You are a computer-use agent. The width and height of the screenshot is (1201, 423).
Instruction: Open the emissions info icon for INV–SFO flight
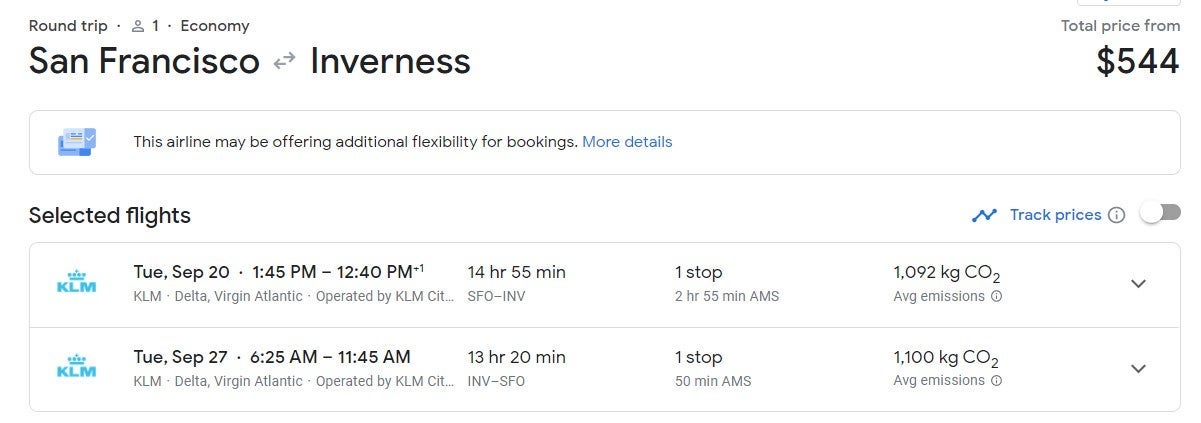point(996,381)
